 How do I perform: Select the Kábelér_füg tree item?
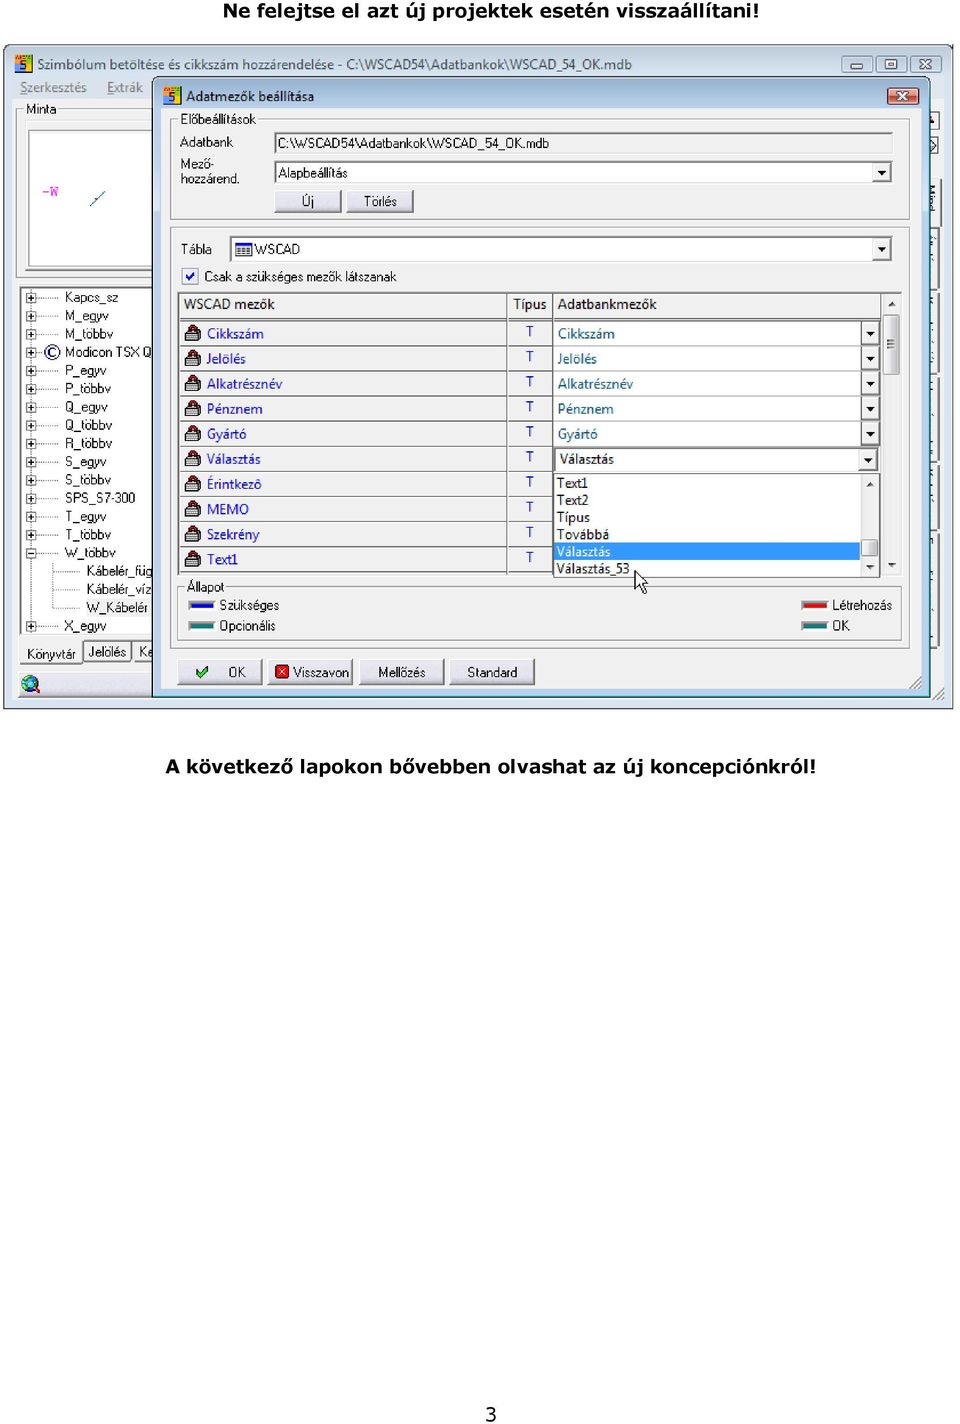pyautogui.click(x=119, y=571)
